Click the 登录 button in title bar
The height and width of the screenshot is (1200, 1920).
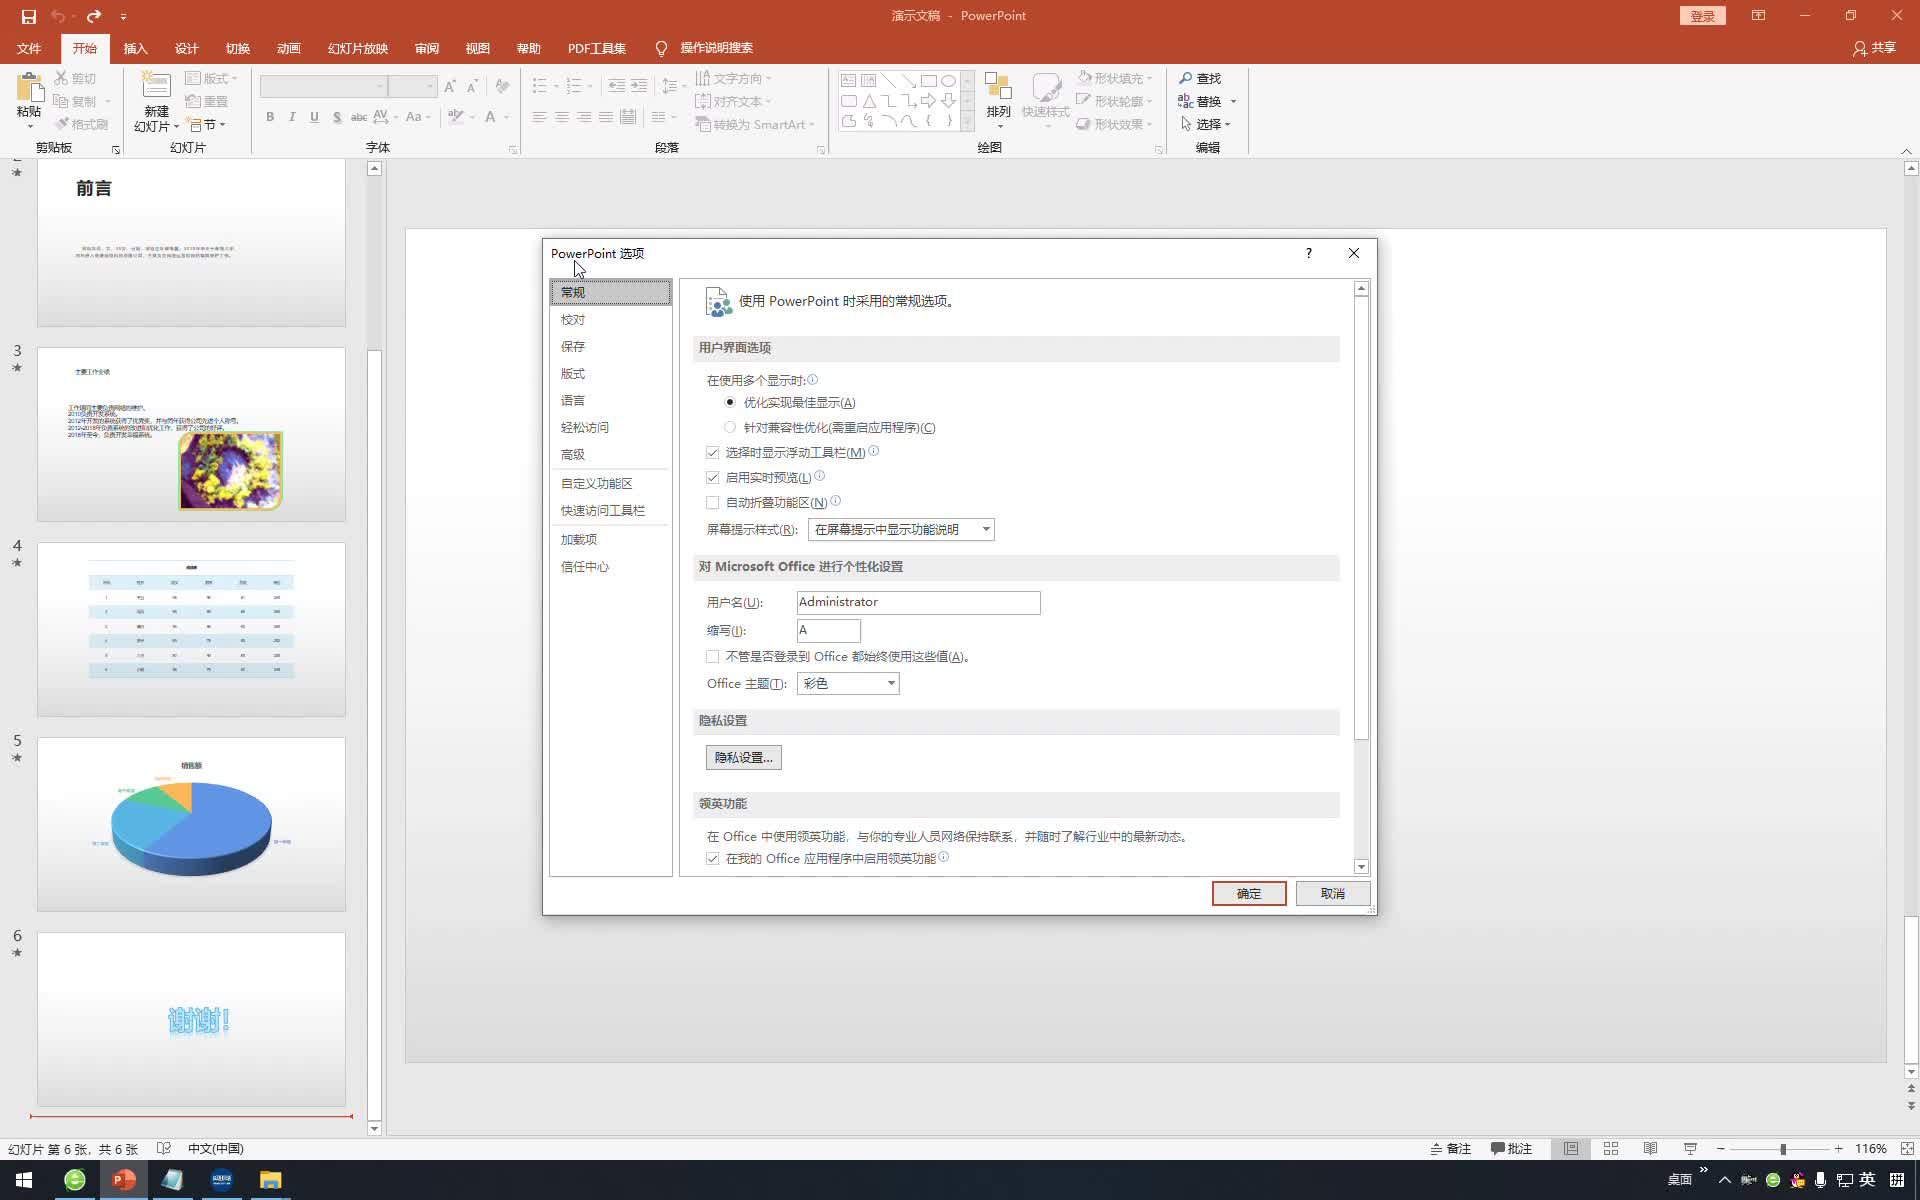point(1702,16)
